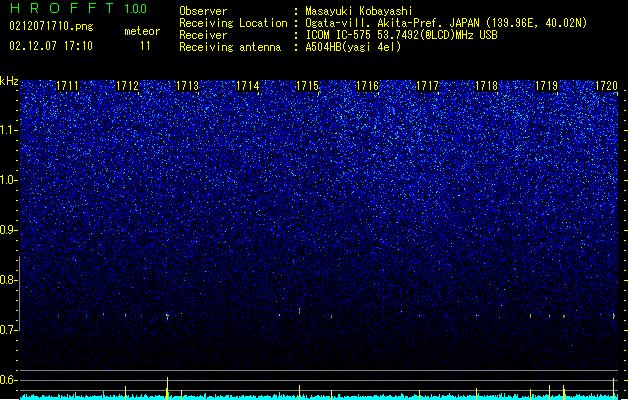Click the 0.6 frequency axis label
This screenshot has width=629, height=400.
(9, 380)
